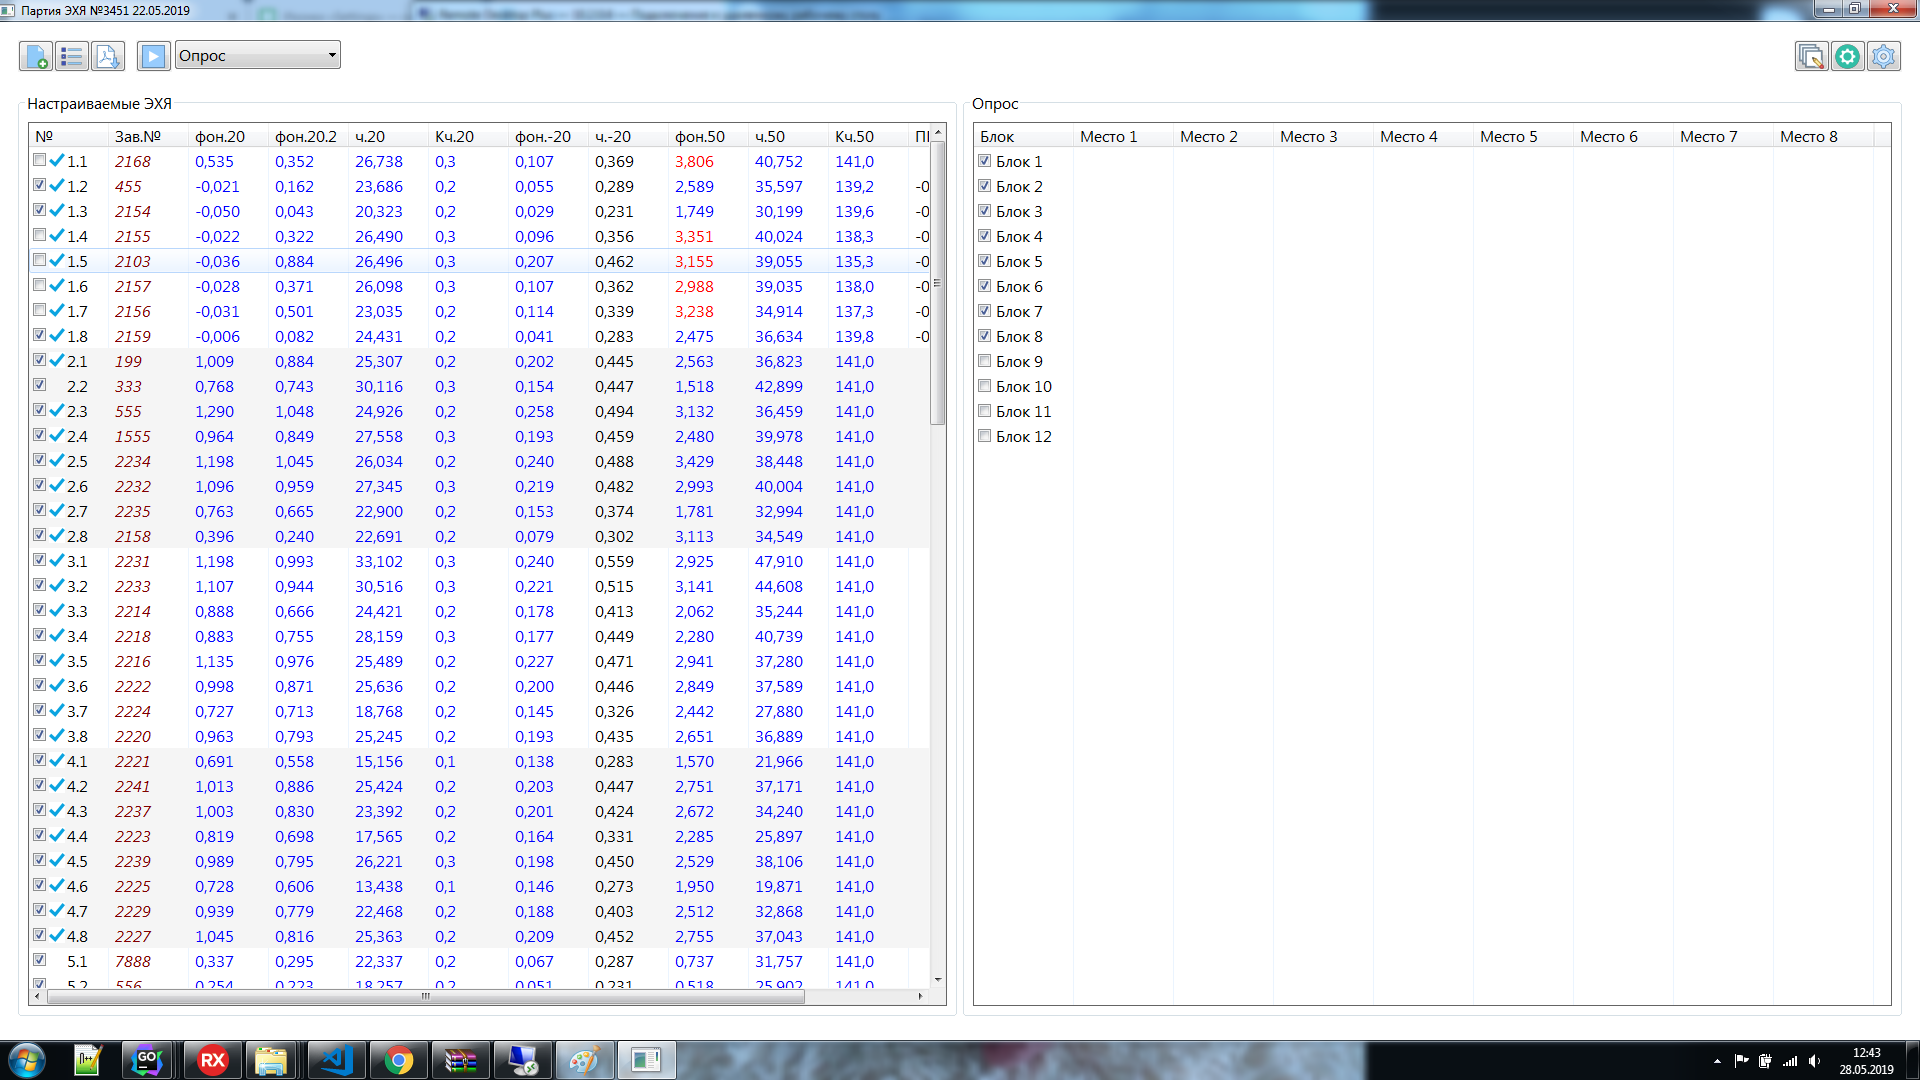
Task: Click the edit stacked pages pencil icon
Action: pos(1811,56)
